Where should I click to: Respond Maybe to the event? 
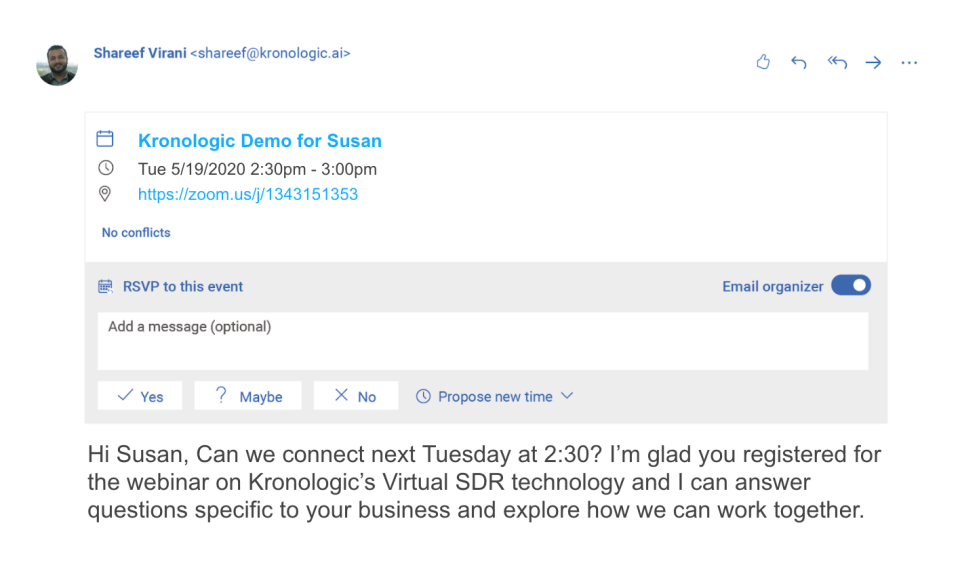click(249, 396)
